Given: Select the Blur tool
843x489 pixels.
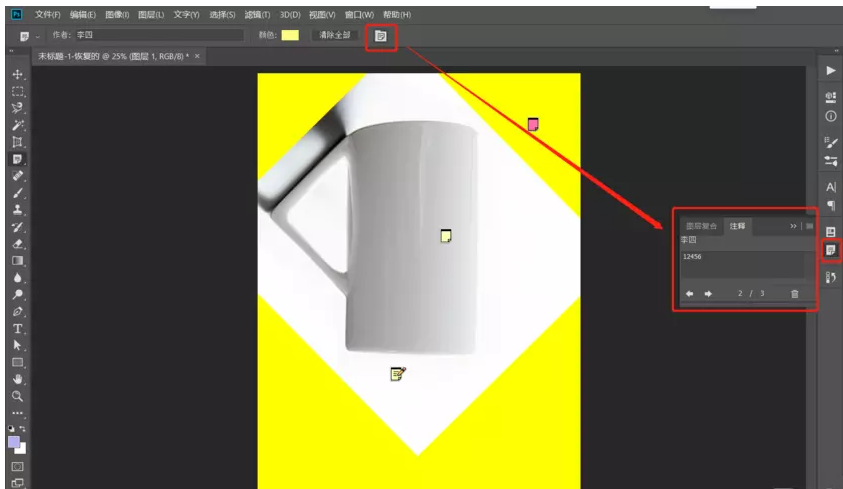Looking at the screenshot, I should coord(17,278).
